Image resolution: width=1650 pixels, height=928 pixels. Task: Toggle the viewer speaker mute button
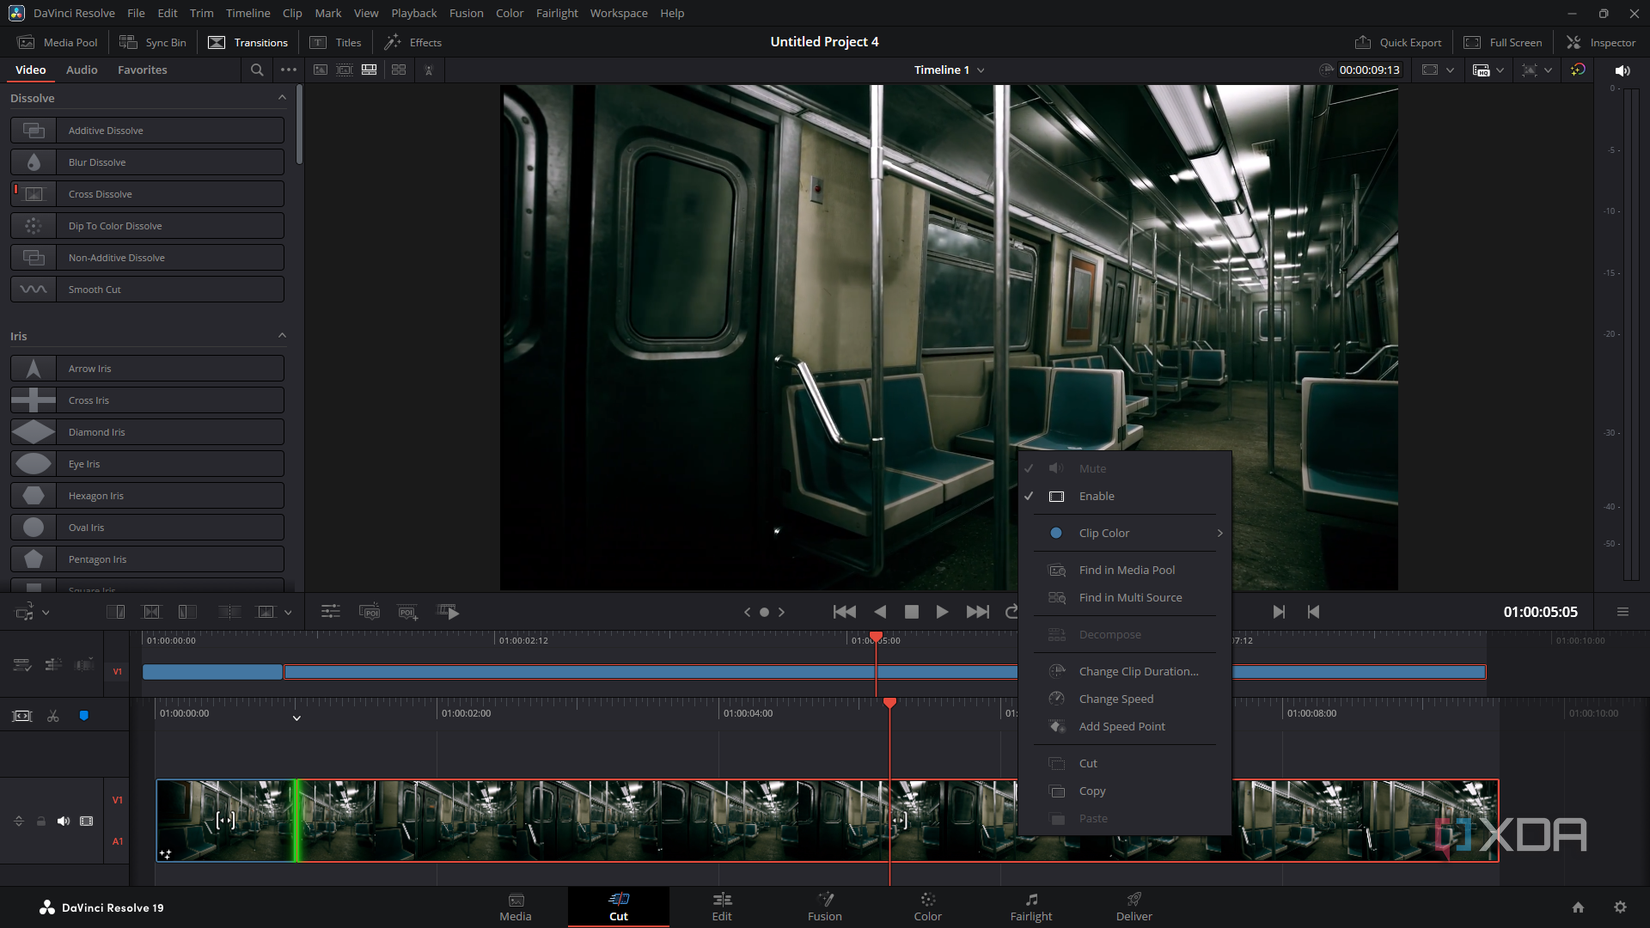click(x=1622, y=70)
